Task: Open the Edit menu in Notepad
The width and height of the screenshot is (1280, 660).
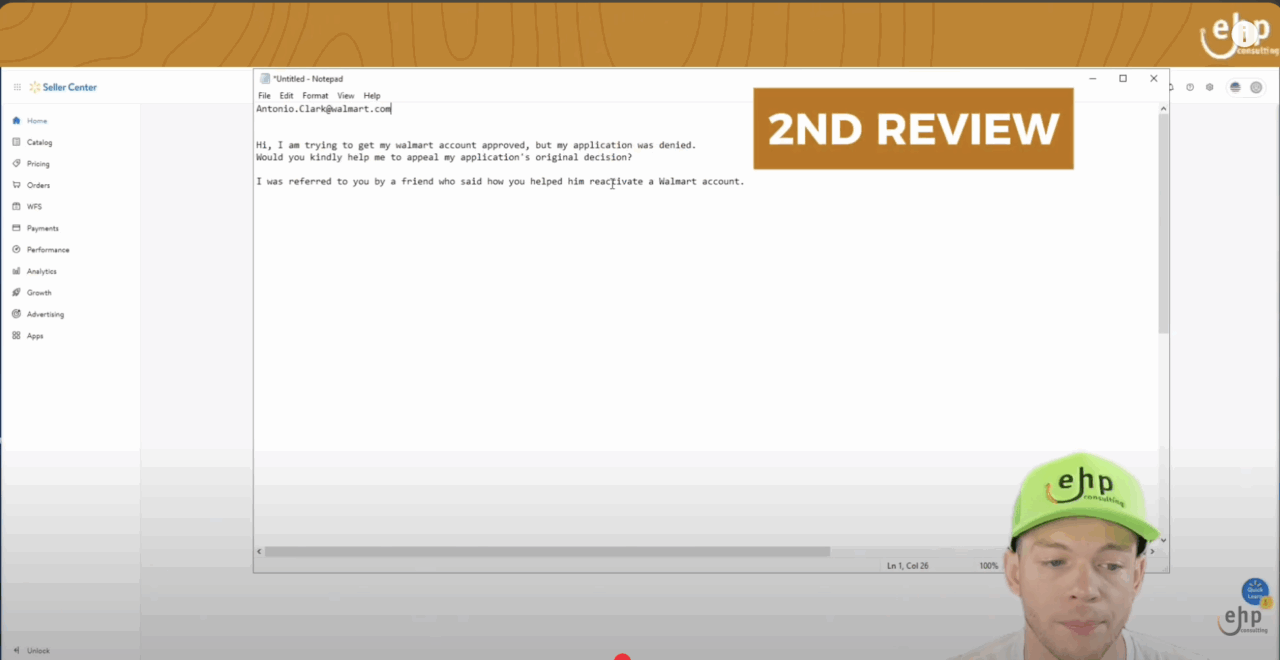Action: pyautogui.click(x=286, y=96)
